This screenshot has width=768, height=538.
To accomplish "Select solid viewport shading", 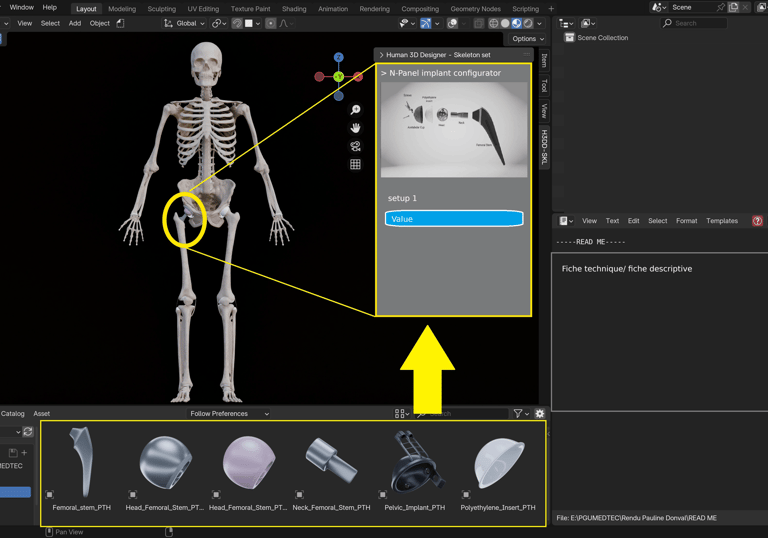I will (505, 23).
